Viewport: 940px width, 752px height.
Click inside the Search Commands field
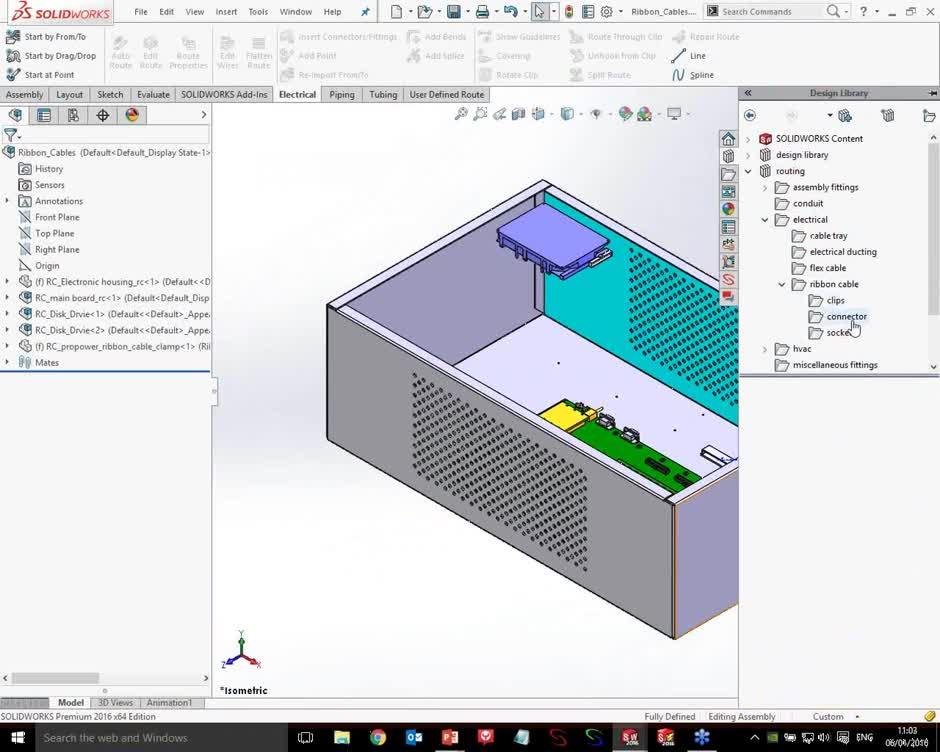(780, 12)
